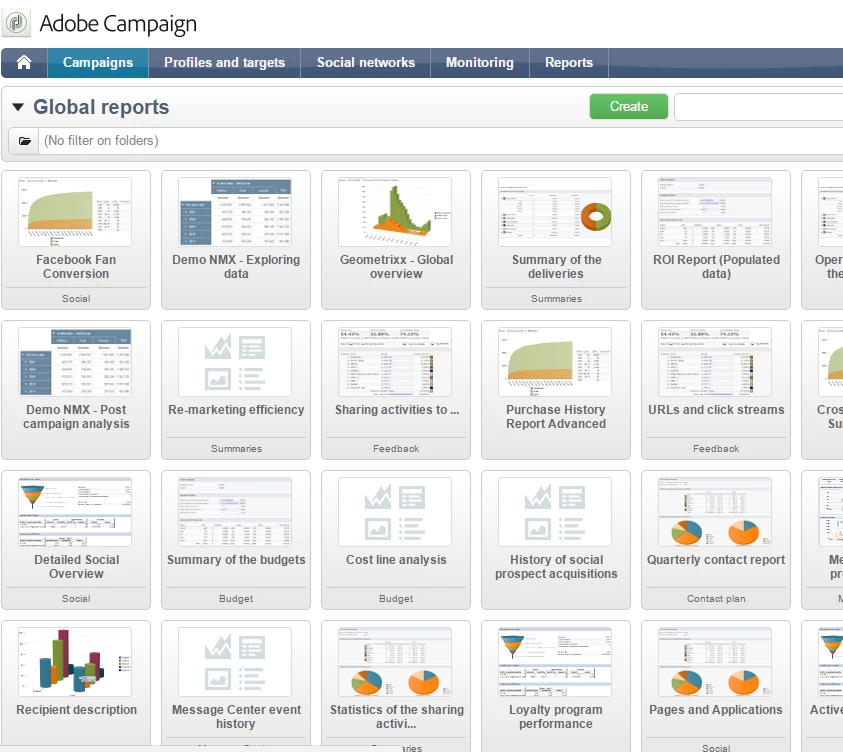Open the Reports tab
This screenshot has height=752, width=843.
coord(569,63)
